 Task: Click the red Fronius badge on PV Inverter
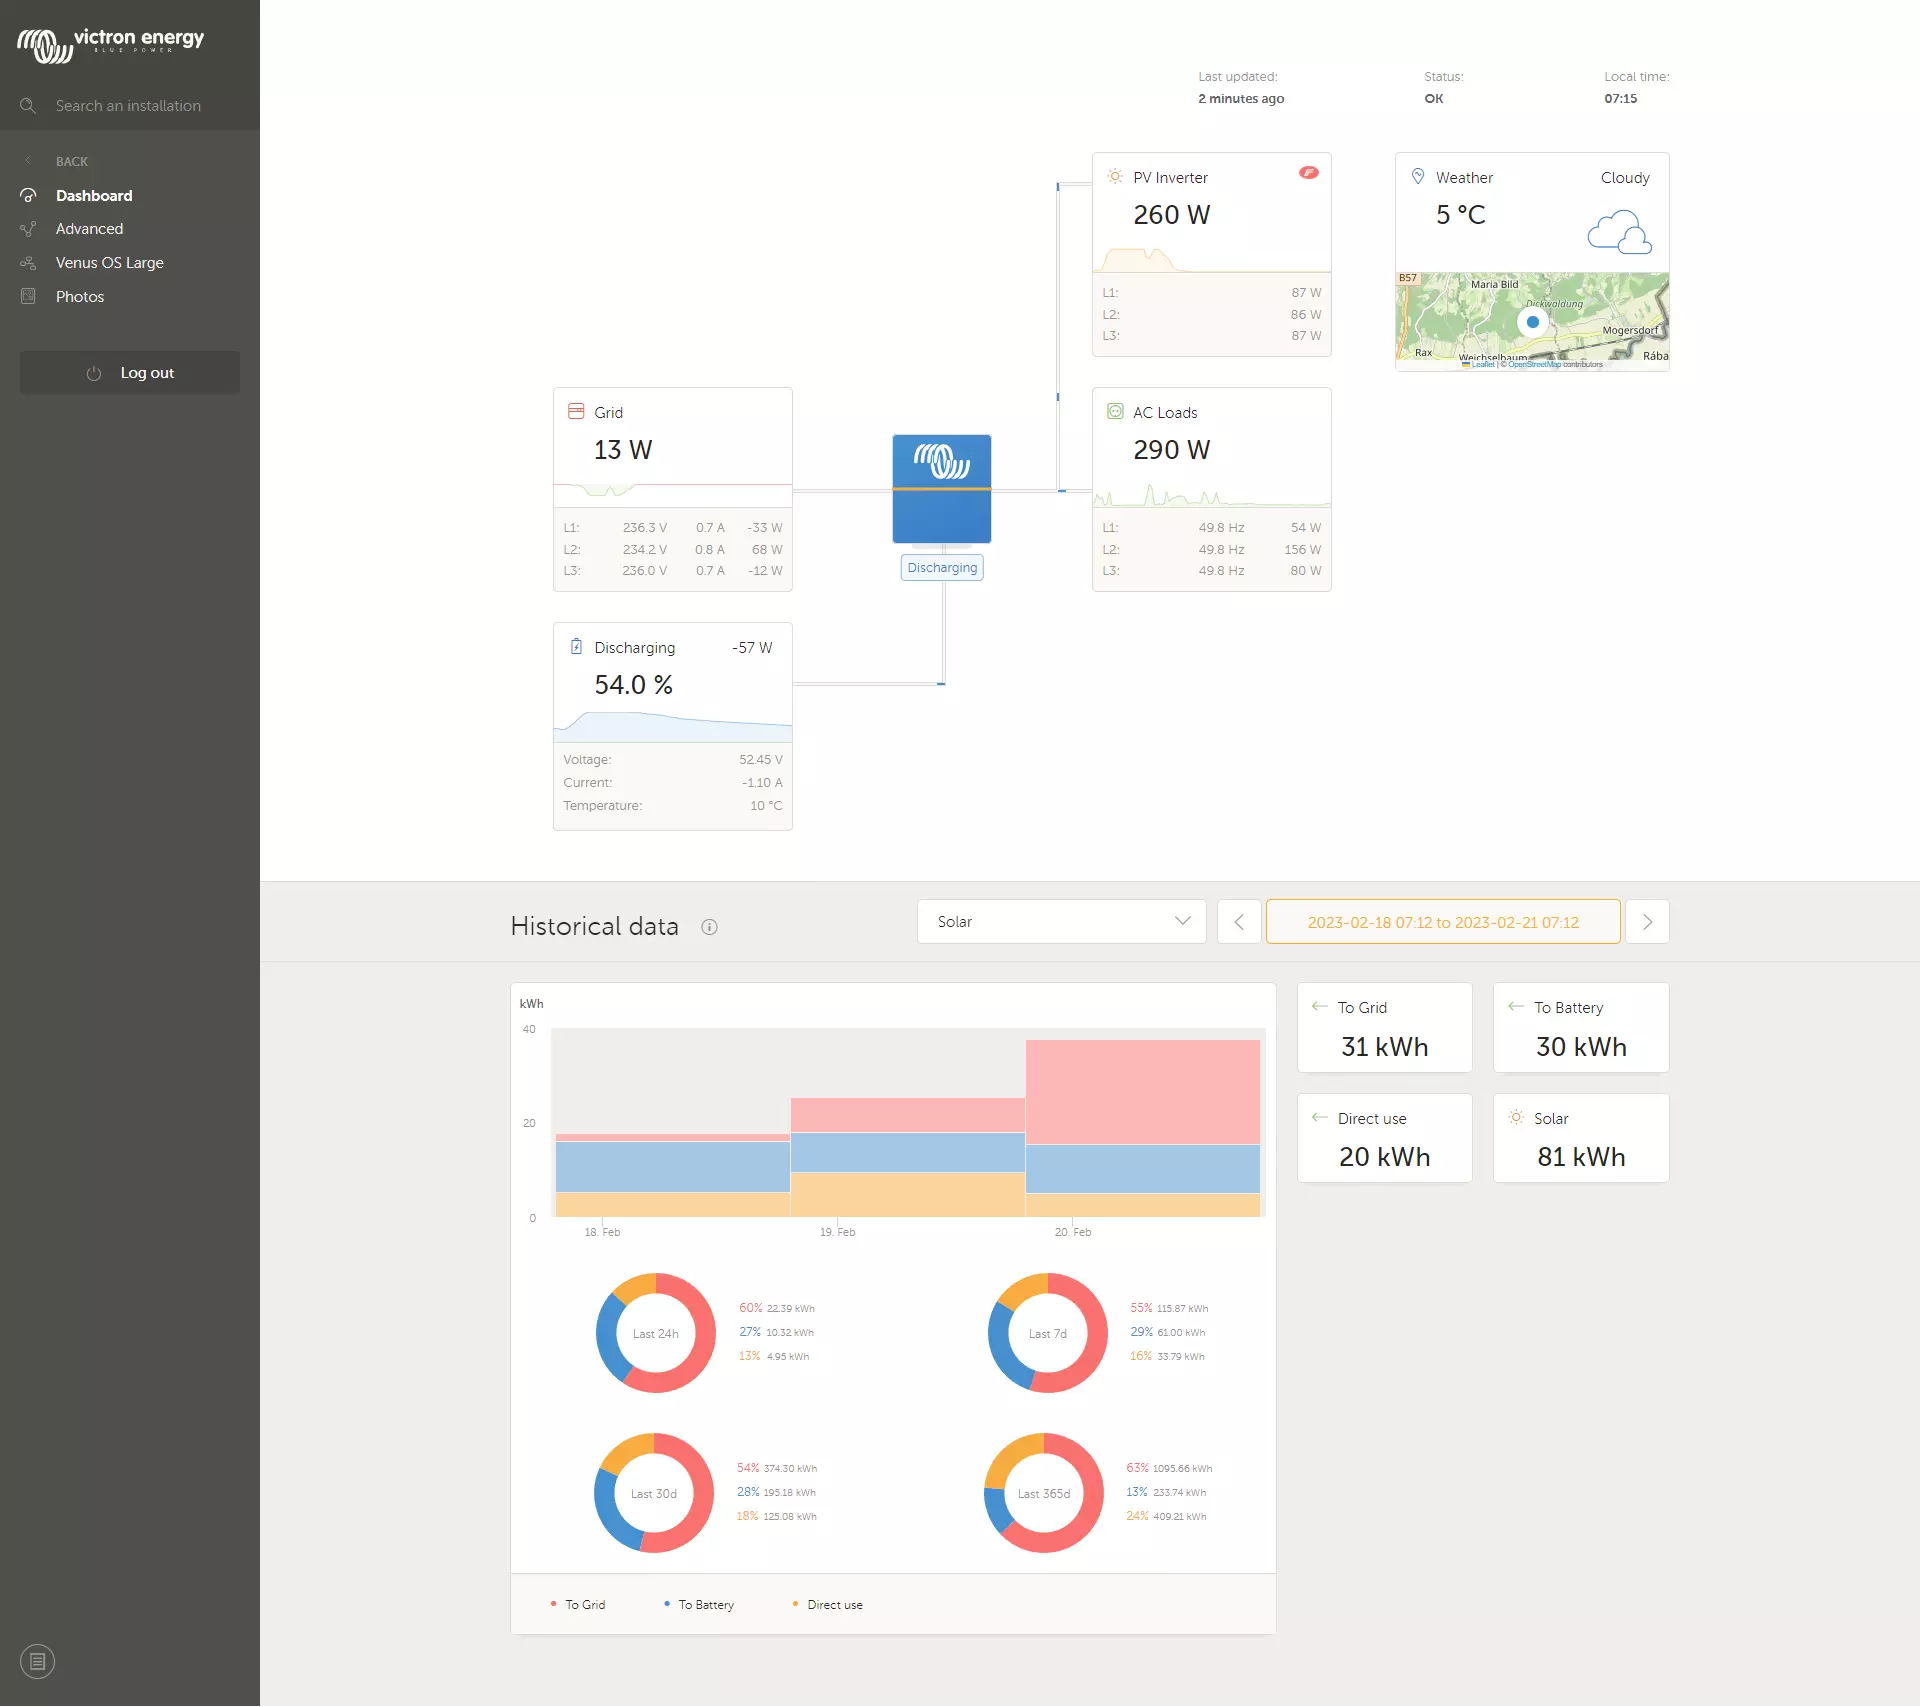(1308, 173)
